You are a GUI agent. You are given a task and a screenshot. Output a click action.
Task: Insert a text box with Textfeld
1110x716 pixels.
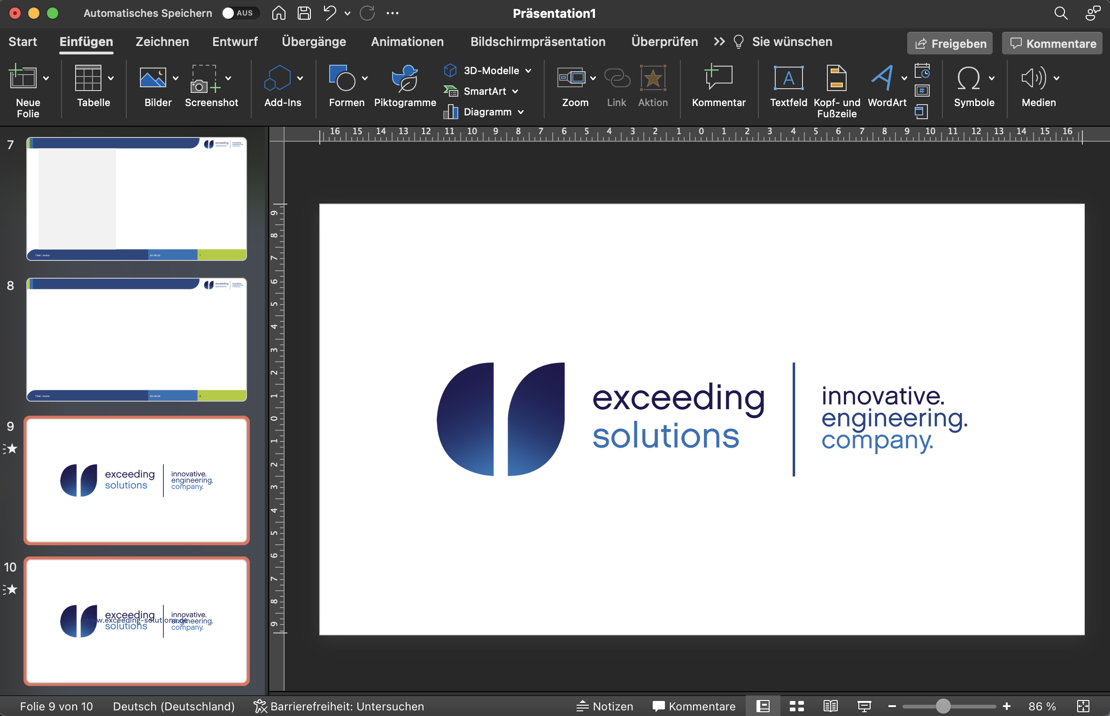coord(788,86)
